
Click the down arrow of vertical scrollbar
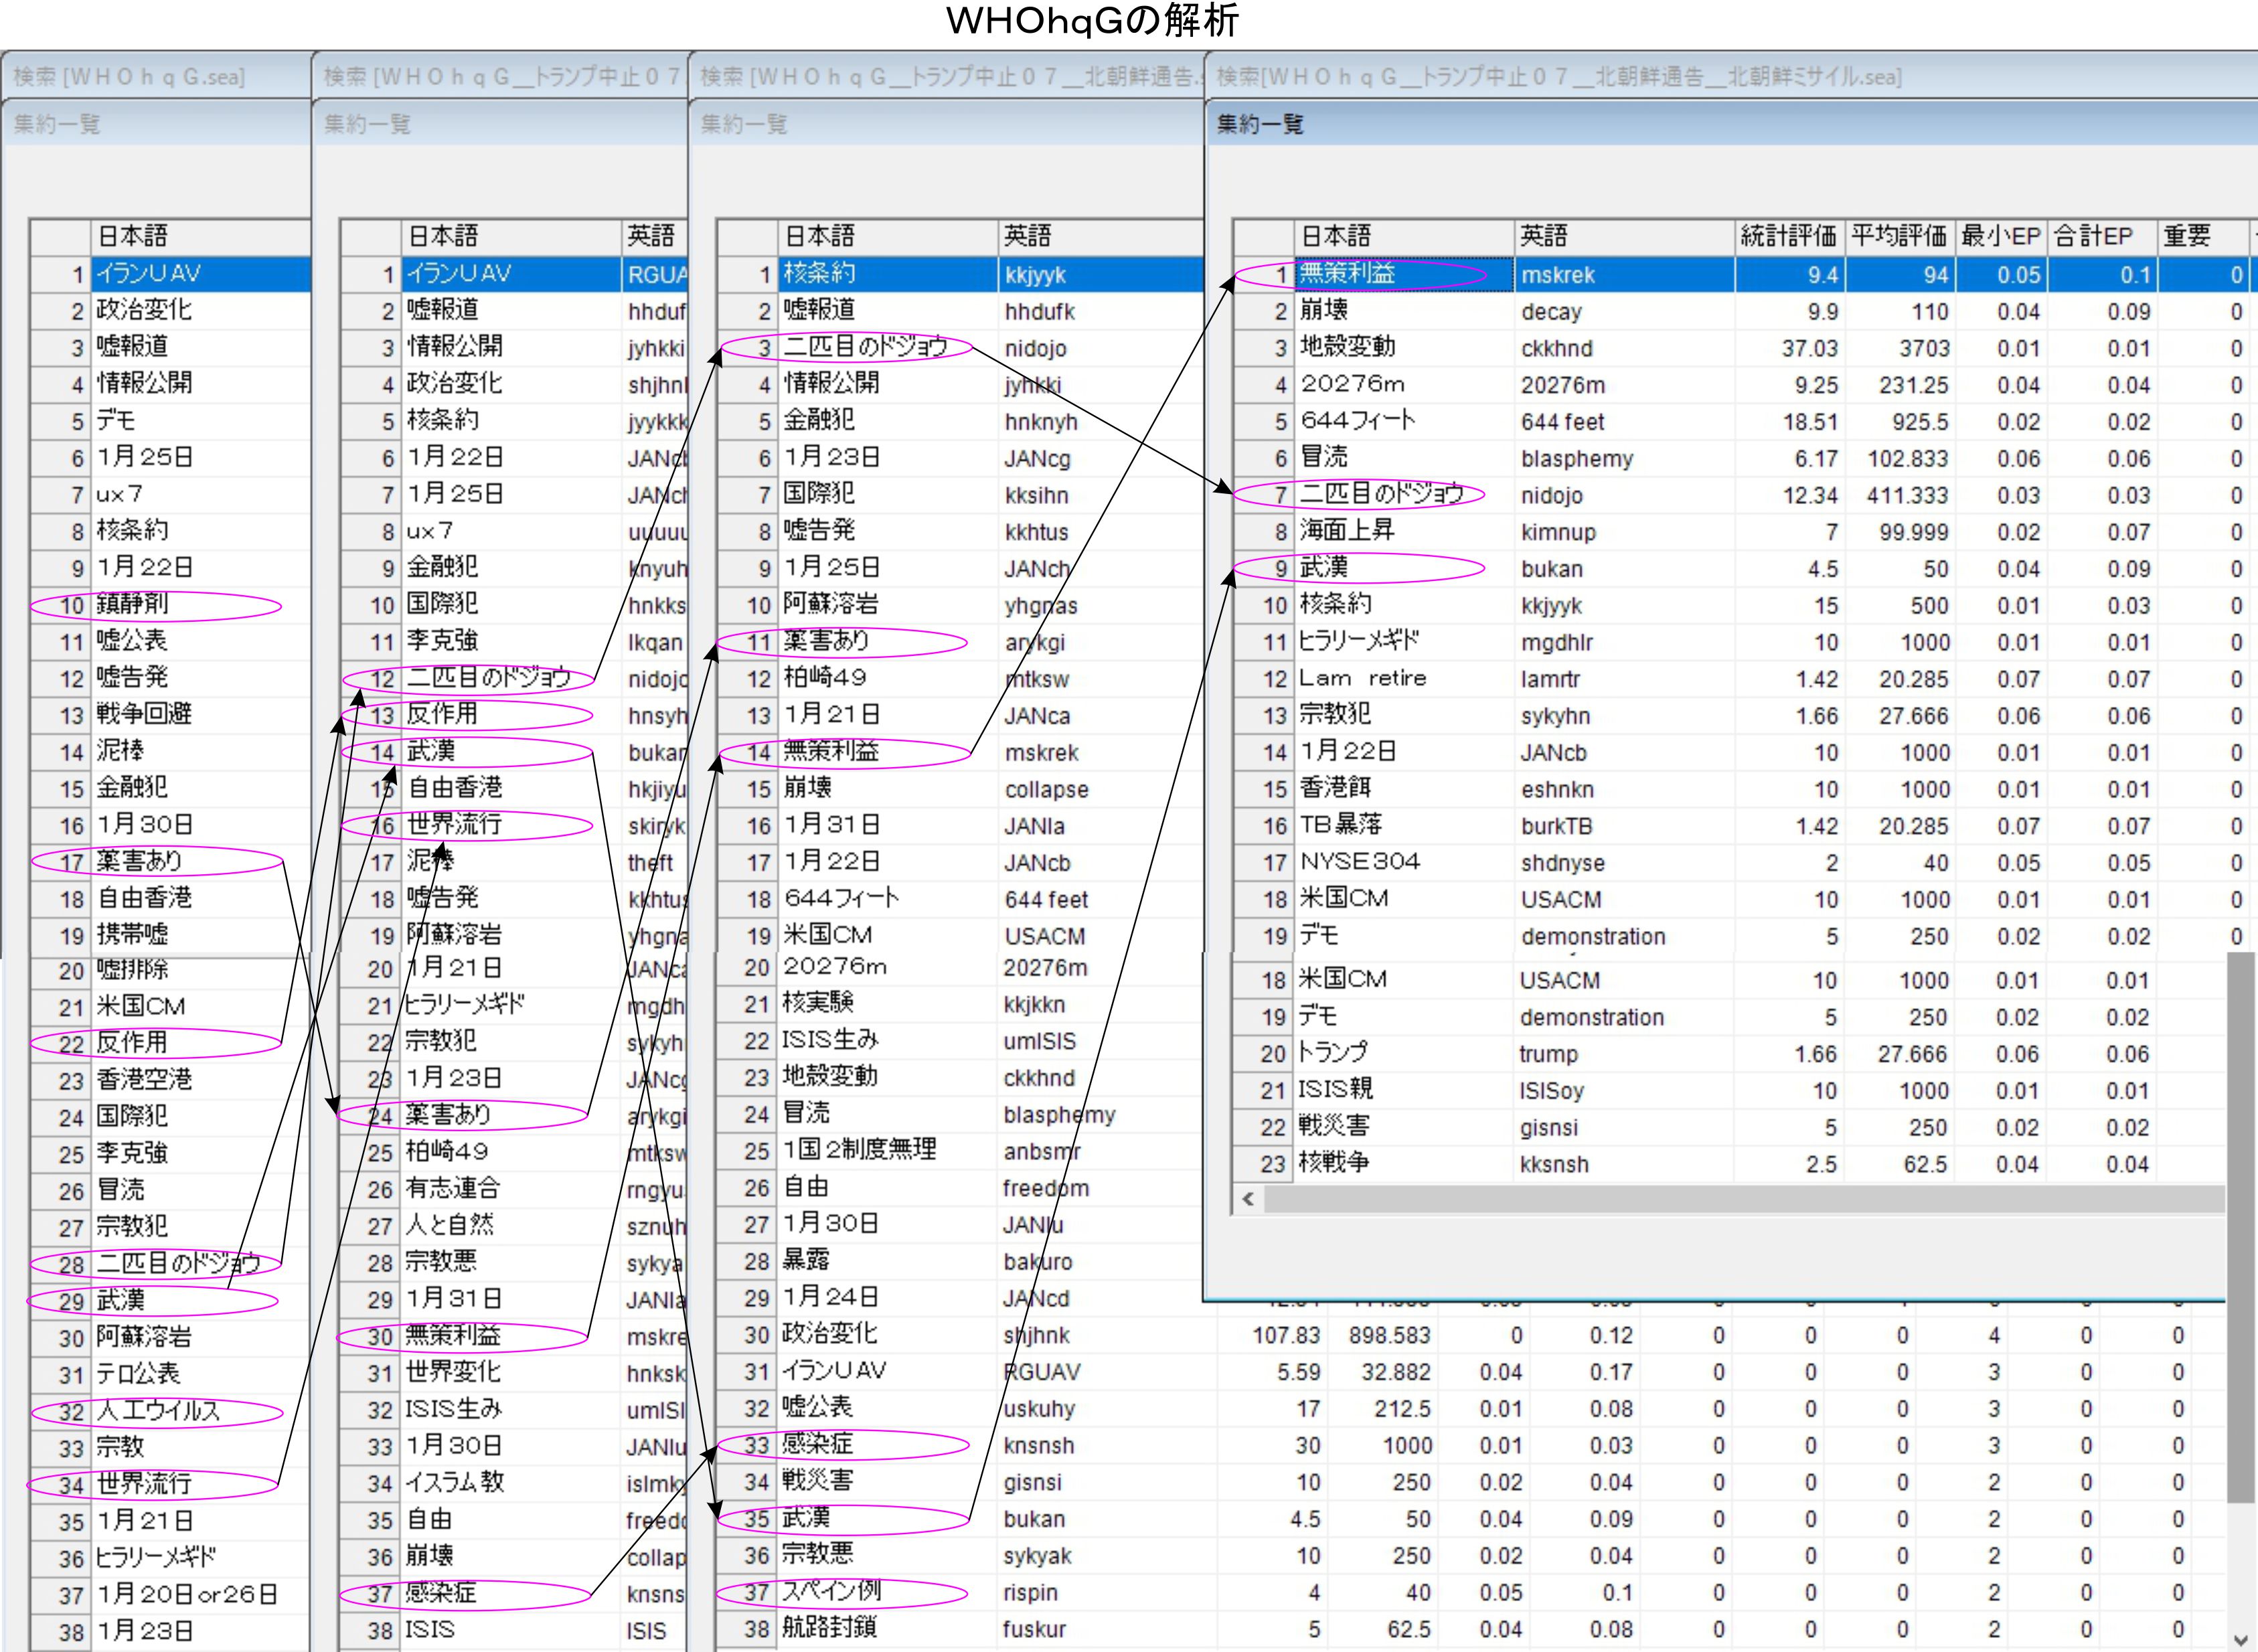pyautogui.click(x=2240, y=1639)
